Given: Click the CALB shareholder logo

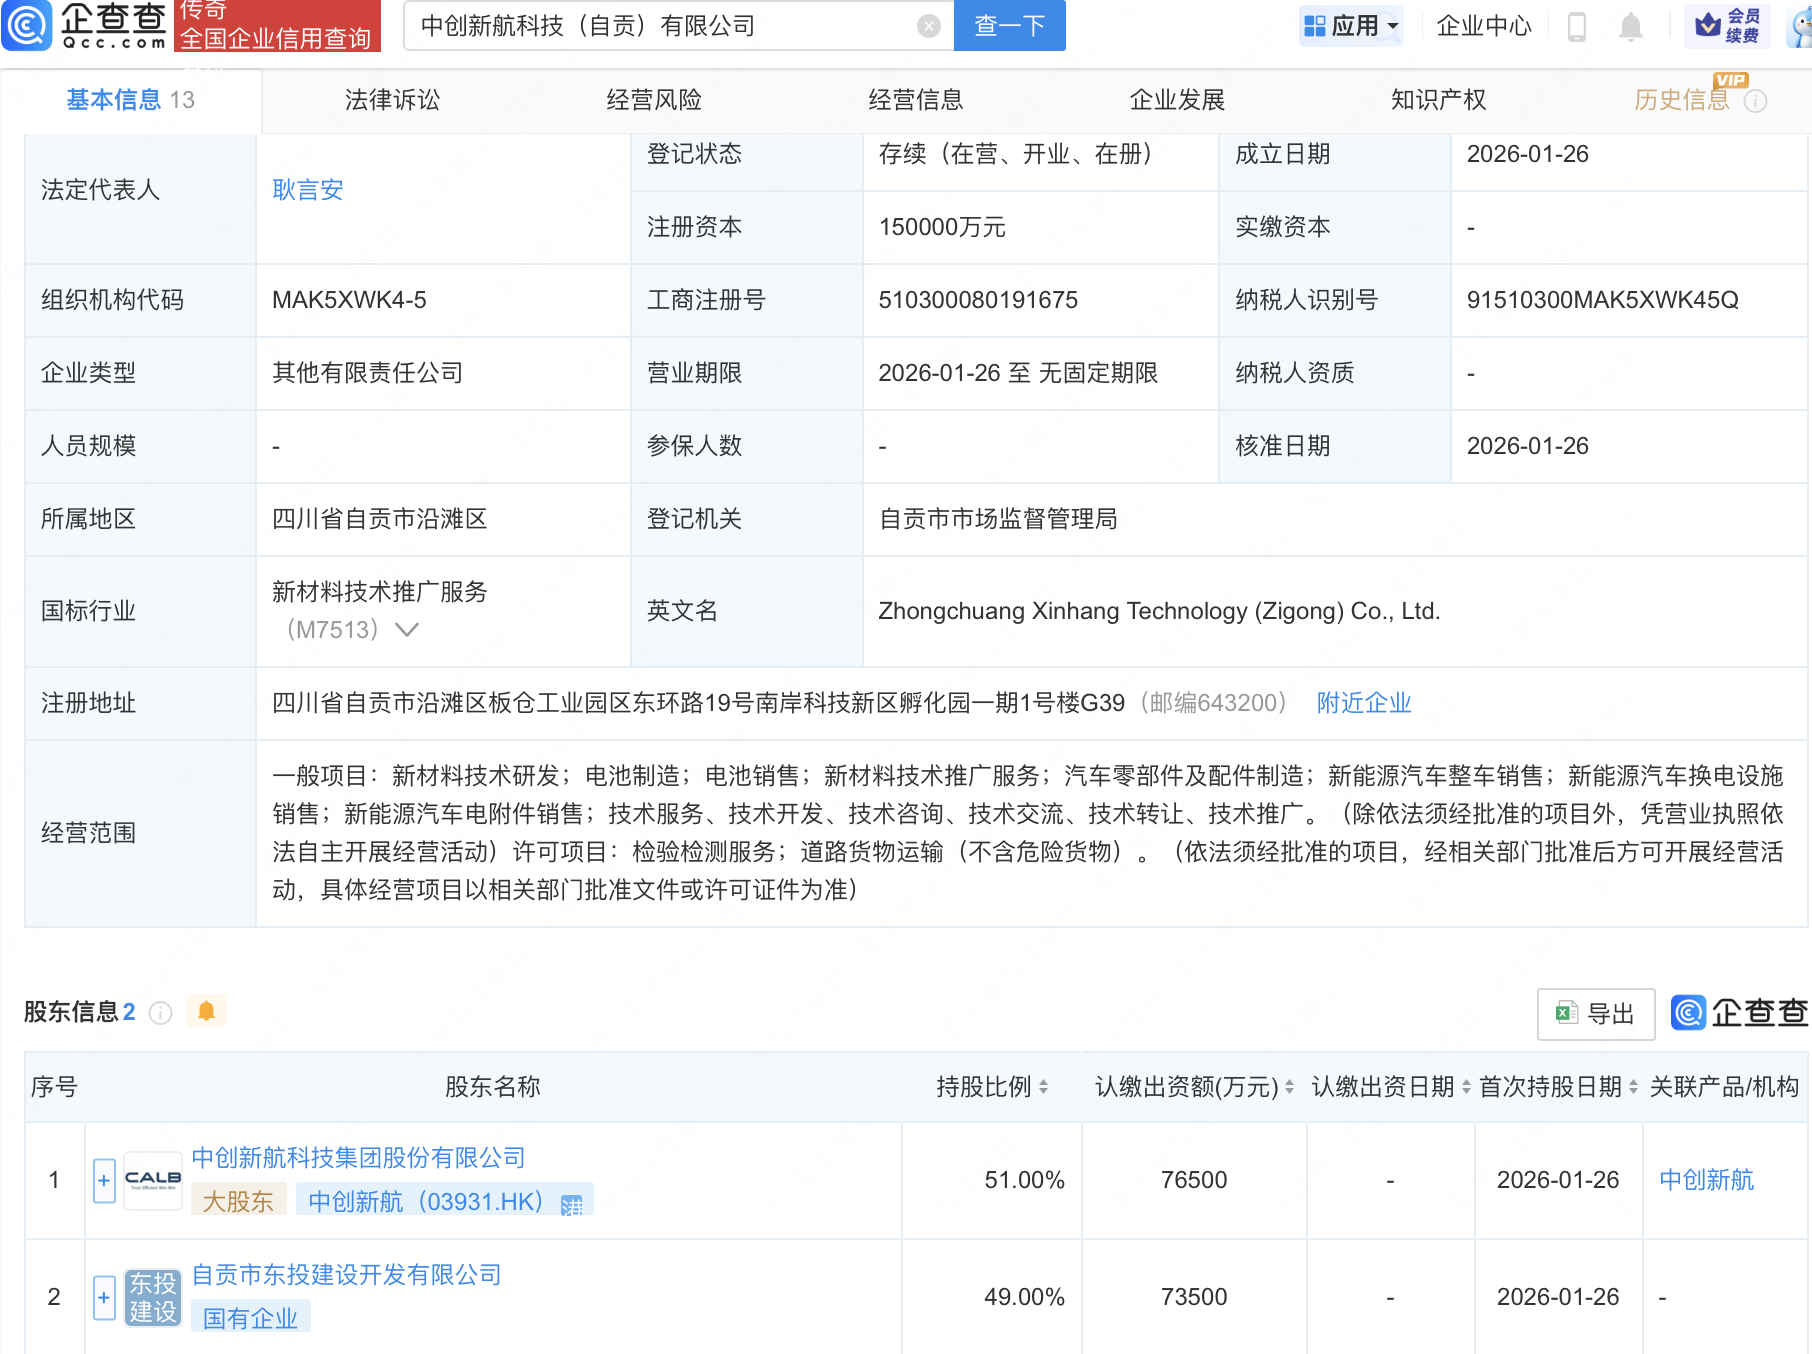Looking at the screenshot, I should tap(153, 1180).
